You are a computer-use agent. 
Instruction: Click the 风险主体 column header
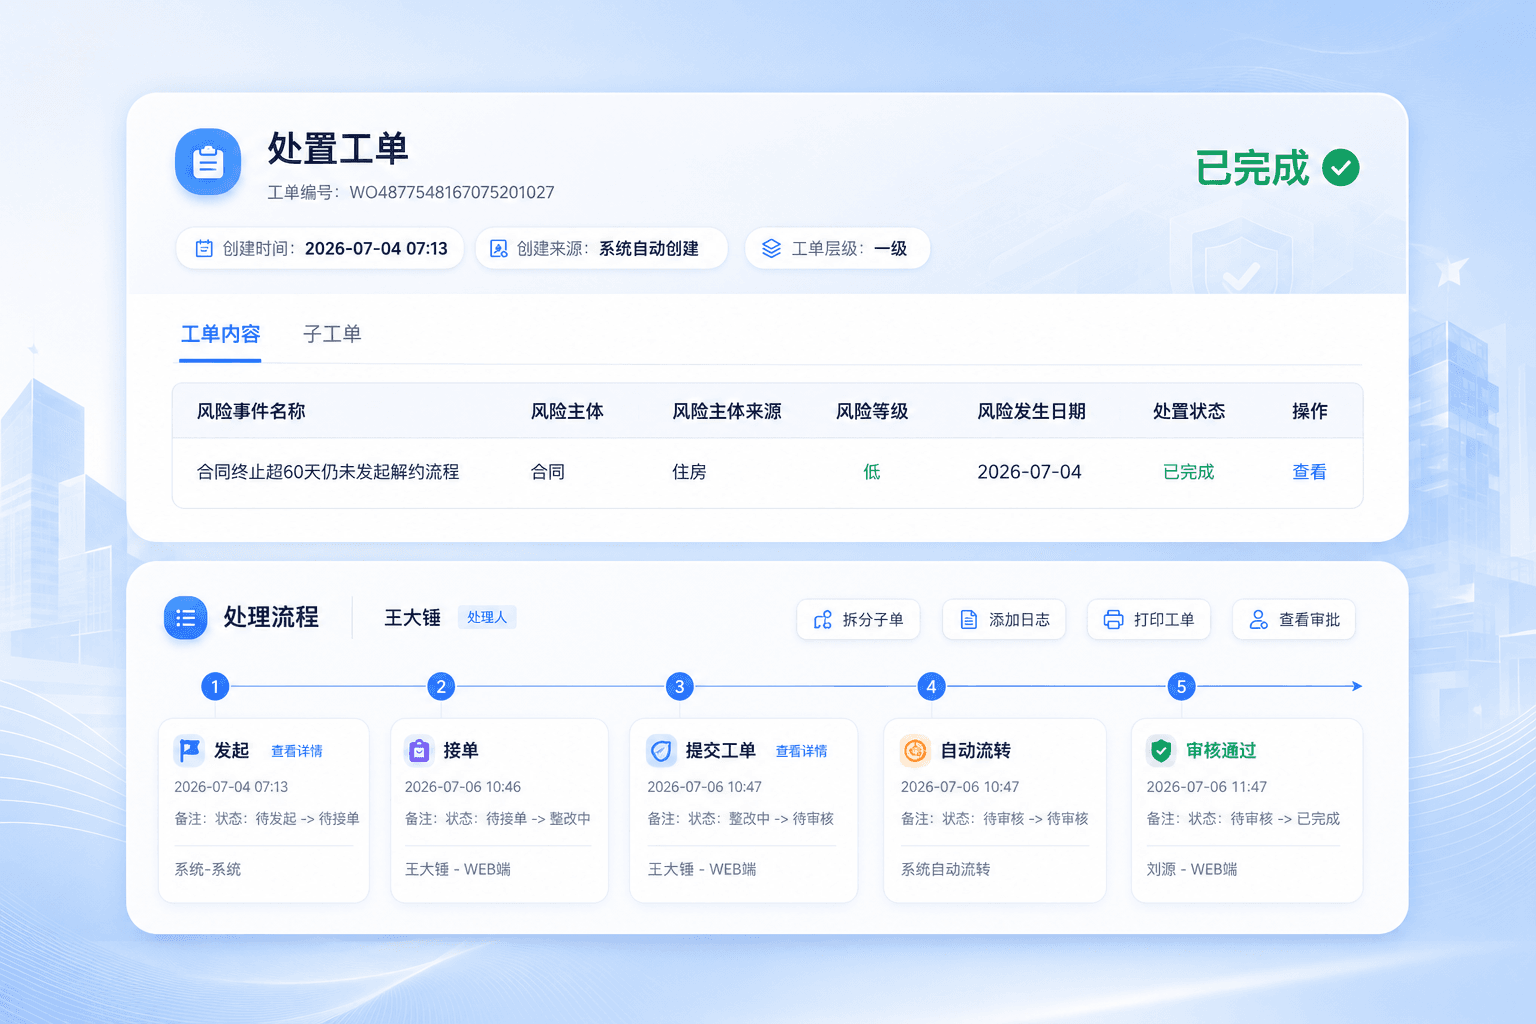coord(567,411)
